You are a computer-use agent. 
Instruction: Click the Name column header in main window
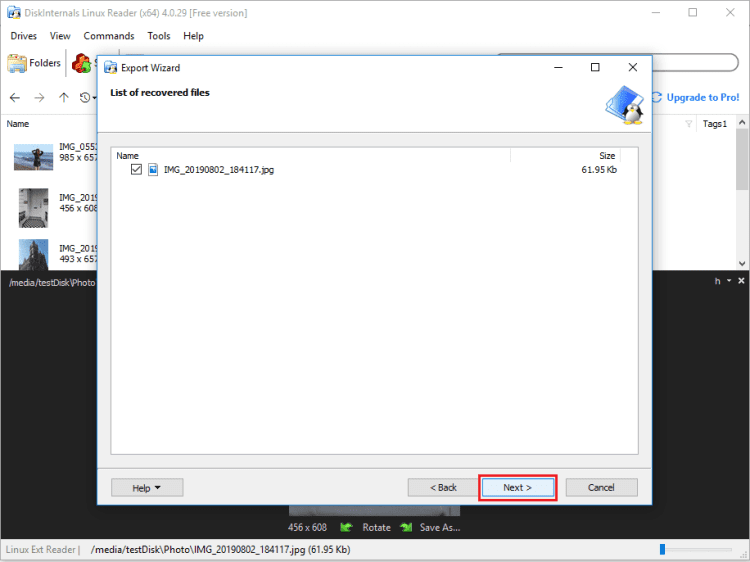tap(18, 124)
